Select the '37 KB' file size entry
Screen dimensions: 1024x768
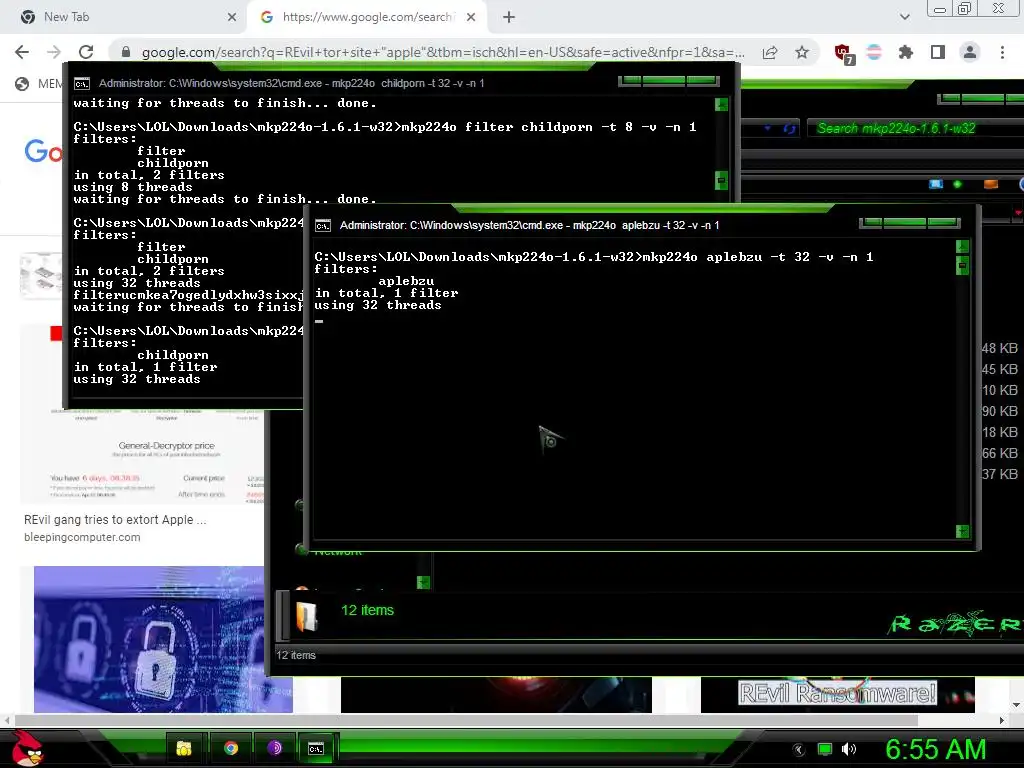tap(999, 474)
